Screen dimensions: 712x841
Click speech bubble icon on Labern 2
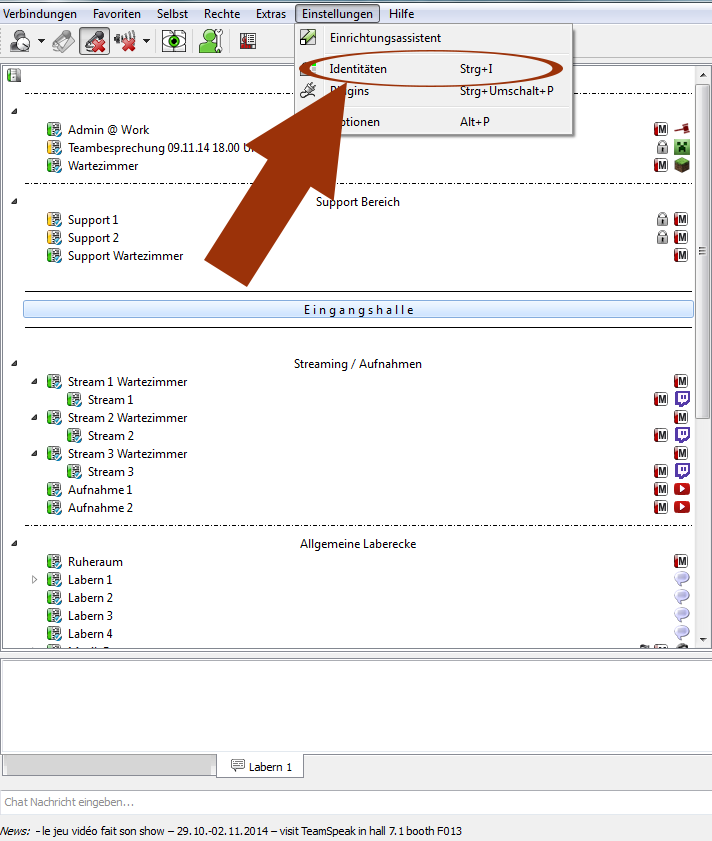(x=681, y=596)
